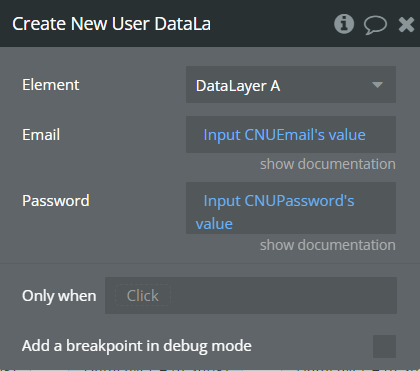Close the Create New User panel

pos(406,24)
